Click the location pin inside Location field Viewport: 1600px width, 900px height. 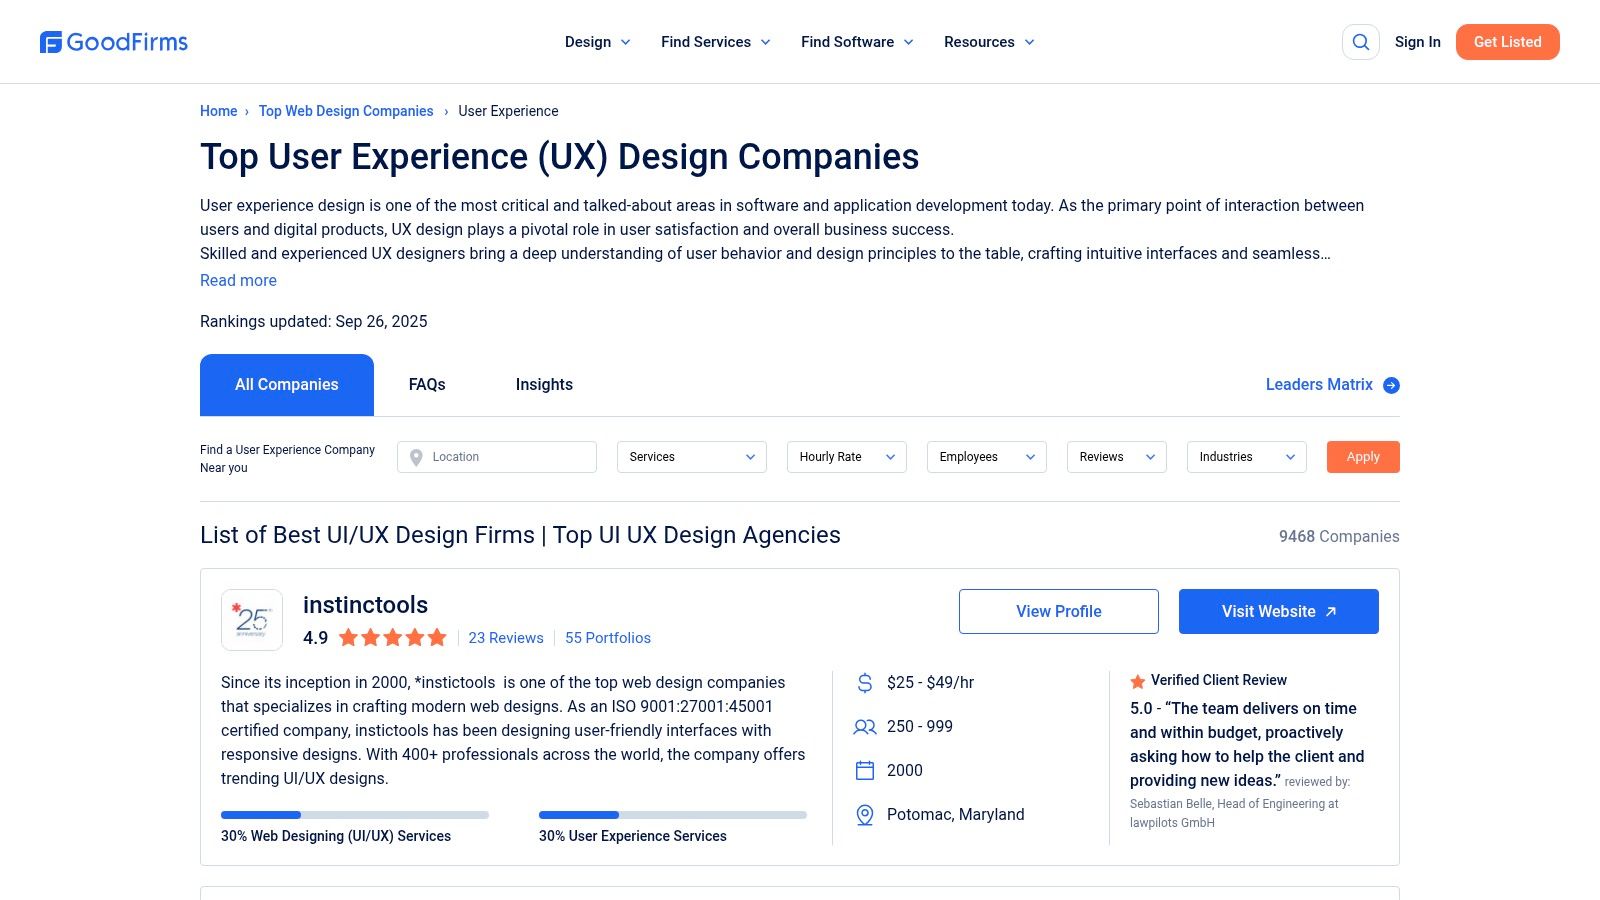[416, 457]
